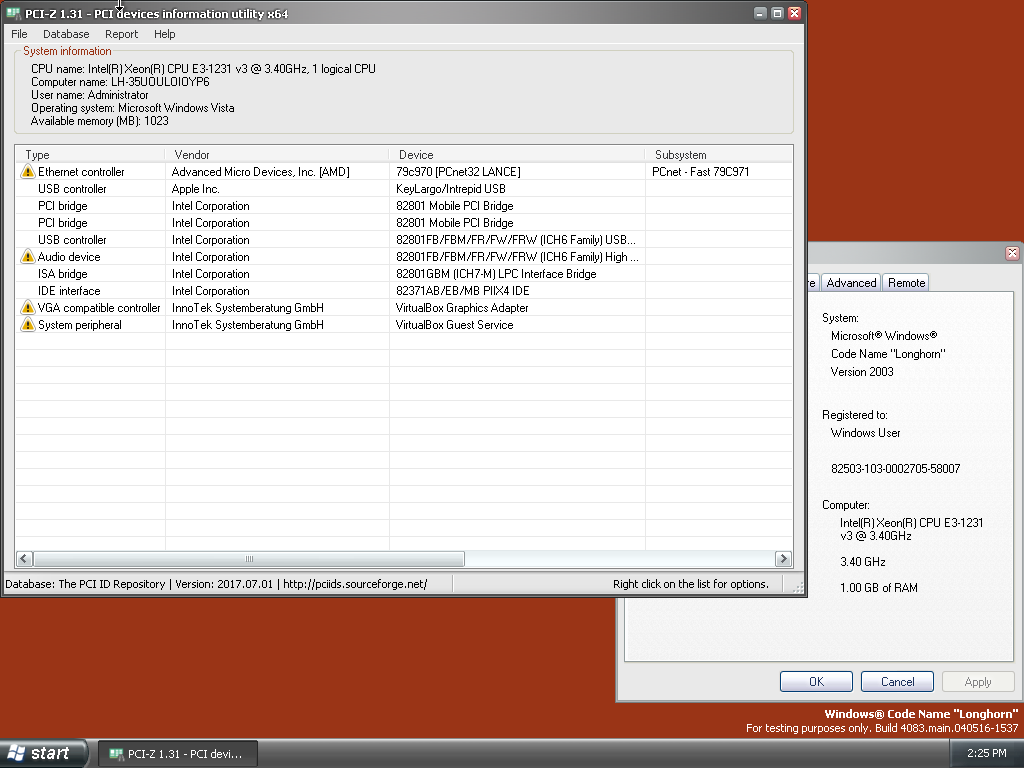Screen dimensions: 1024x768
Task: Click the horizontal scrollbar right arrow
Action: point(783,558)
